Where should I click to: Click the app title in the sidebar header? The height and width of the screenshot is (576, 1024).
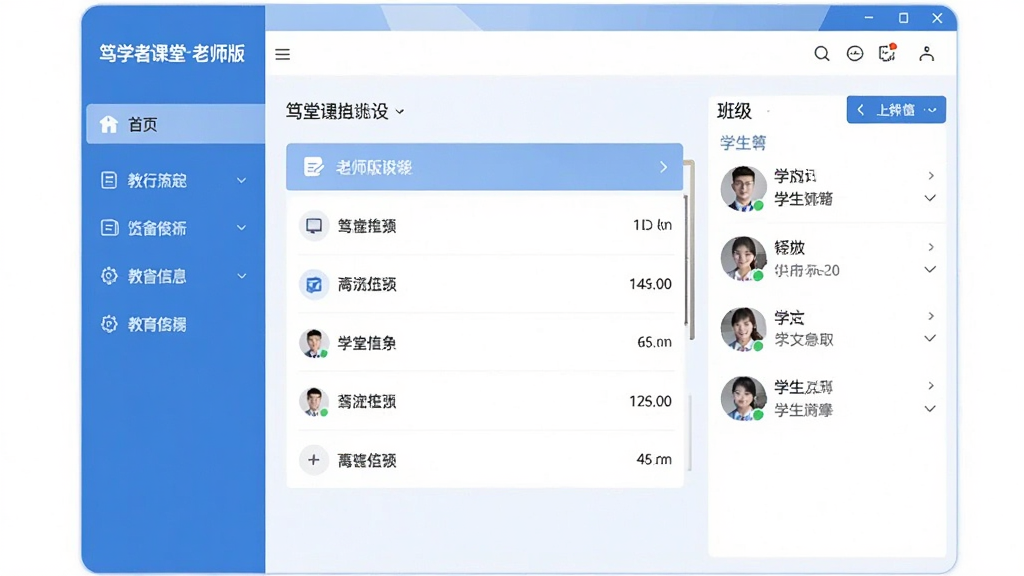(172, 54)
